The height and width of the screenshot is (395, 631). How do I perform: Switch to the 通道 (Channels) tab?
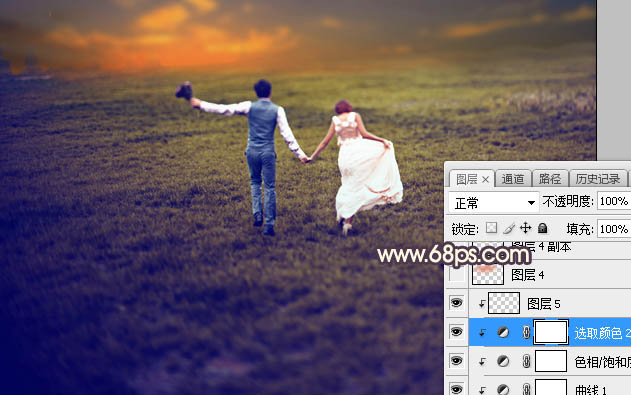pos(513,179)
